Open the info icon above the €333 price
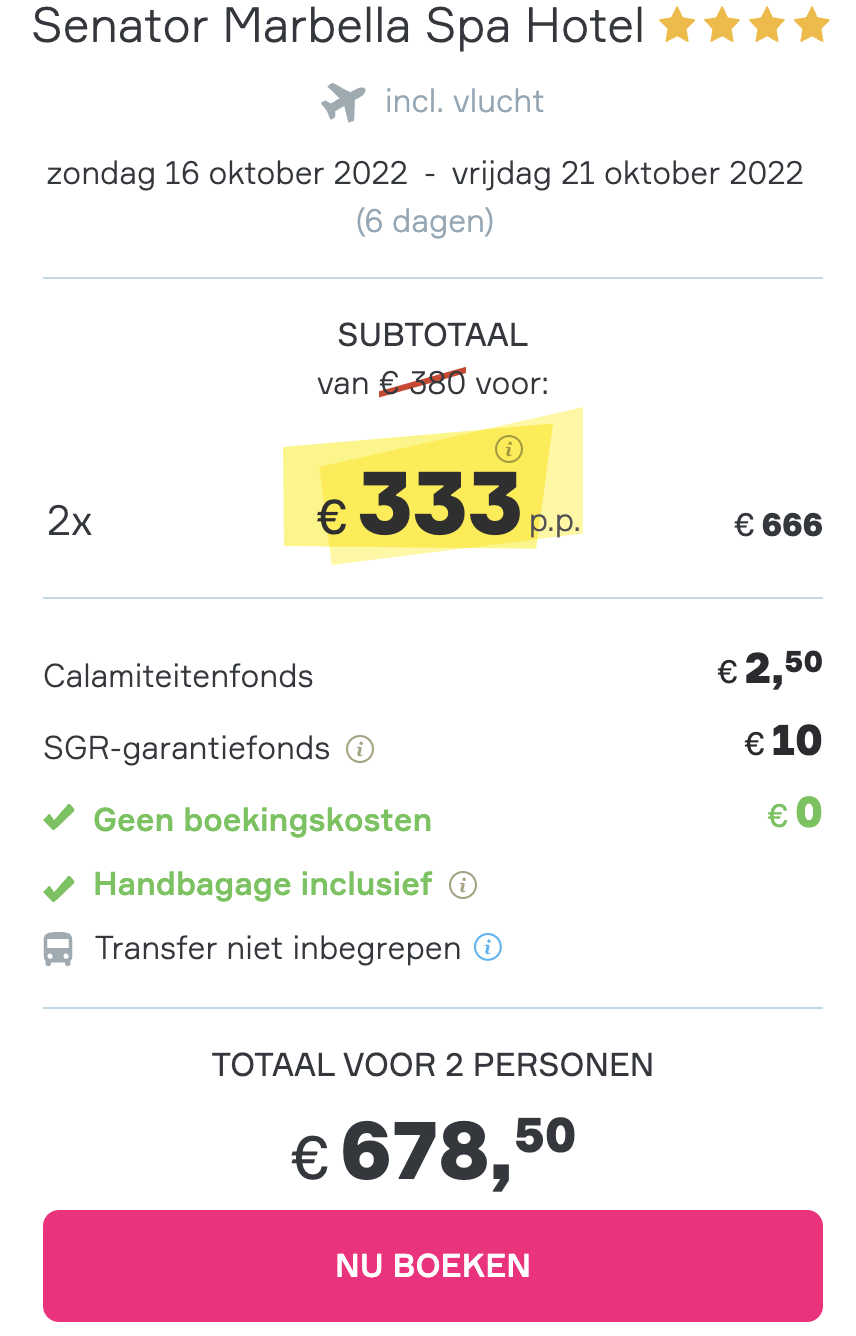Viewport: 856px width, 1336px height. pos(509,450)
